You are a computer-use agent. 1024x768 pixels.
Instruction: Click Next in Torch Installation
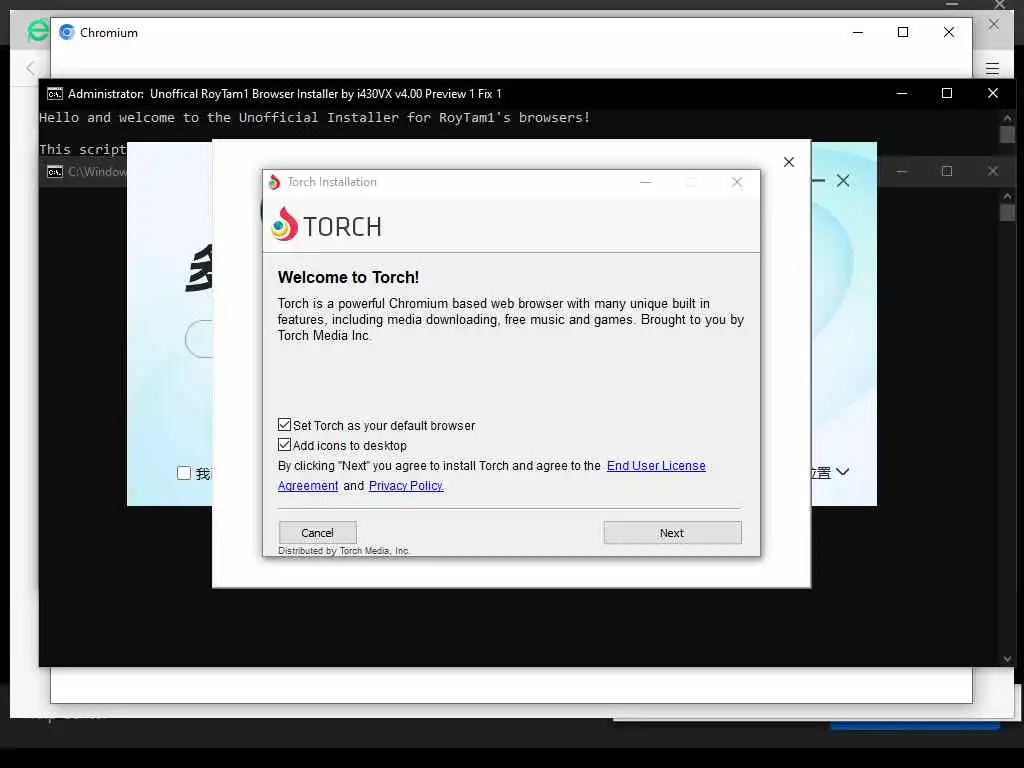click(672, 533)
